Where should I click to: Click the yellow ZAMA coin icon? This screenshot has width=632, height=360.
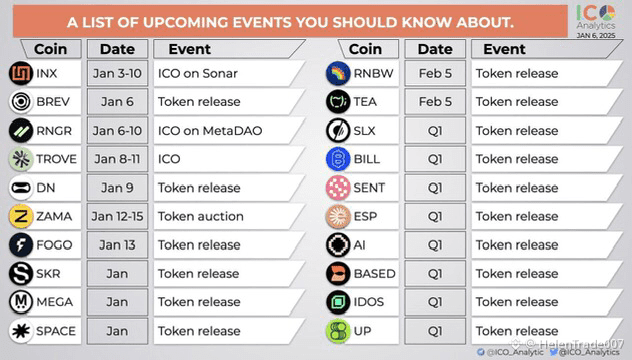(21, 216)
